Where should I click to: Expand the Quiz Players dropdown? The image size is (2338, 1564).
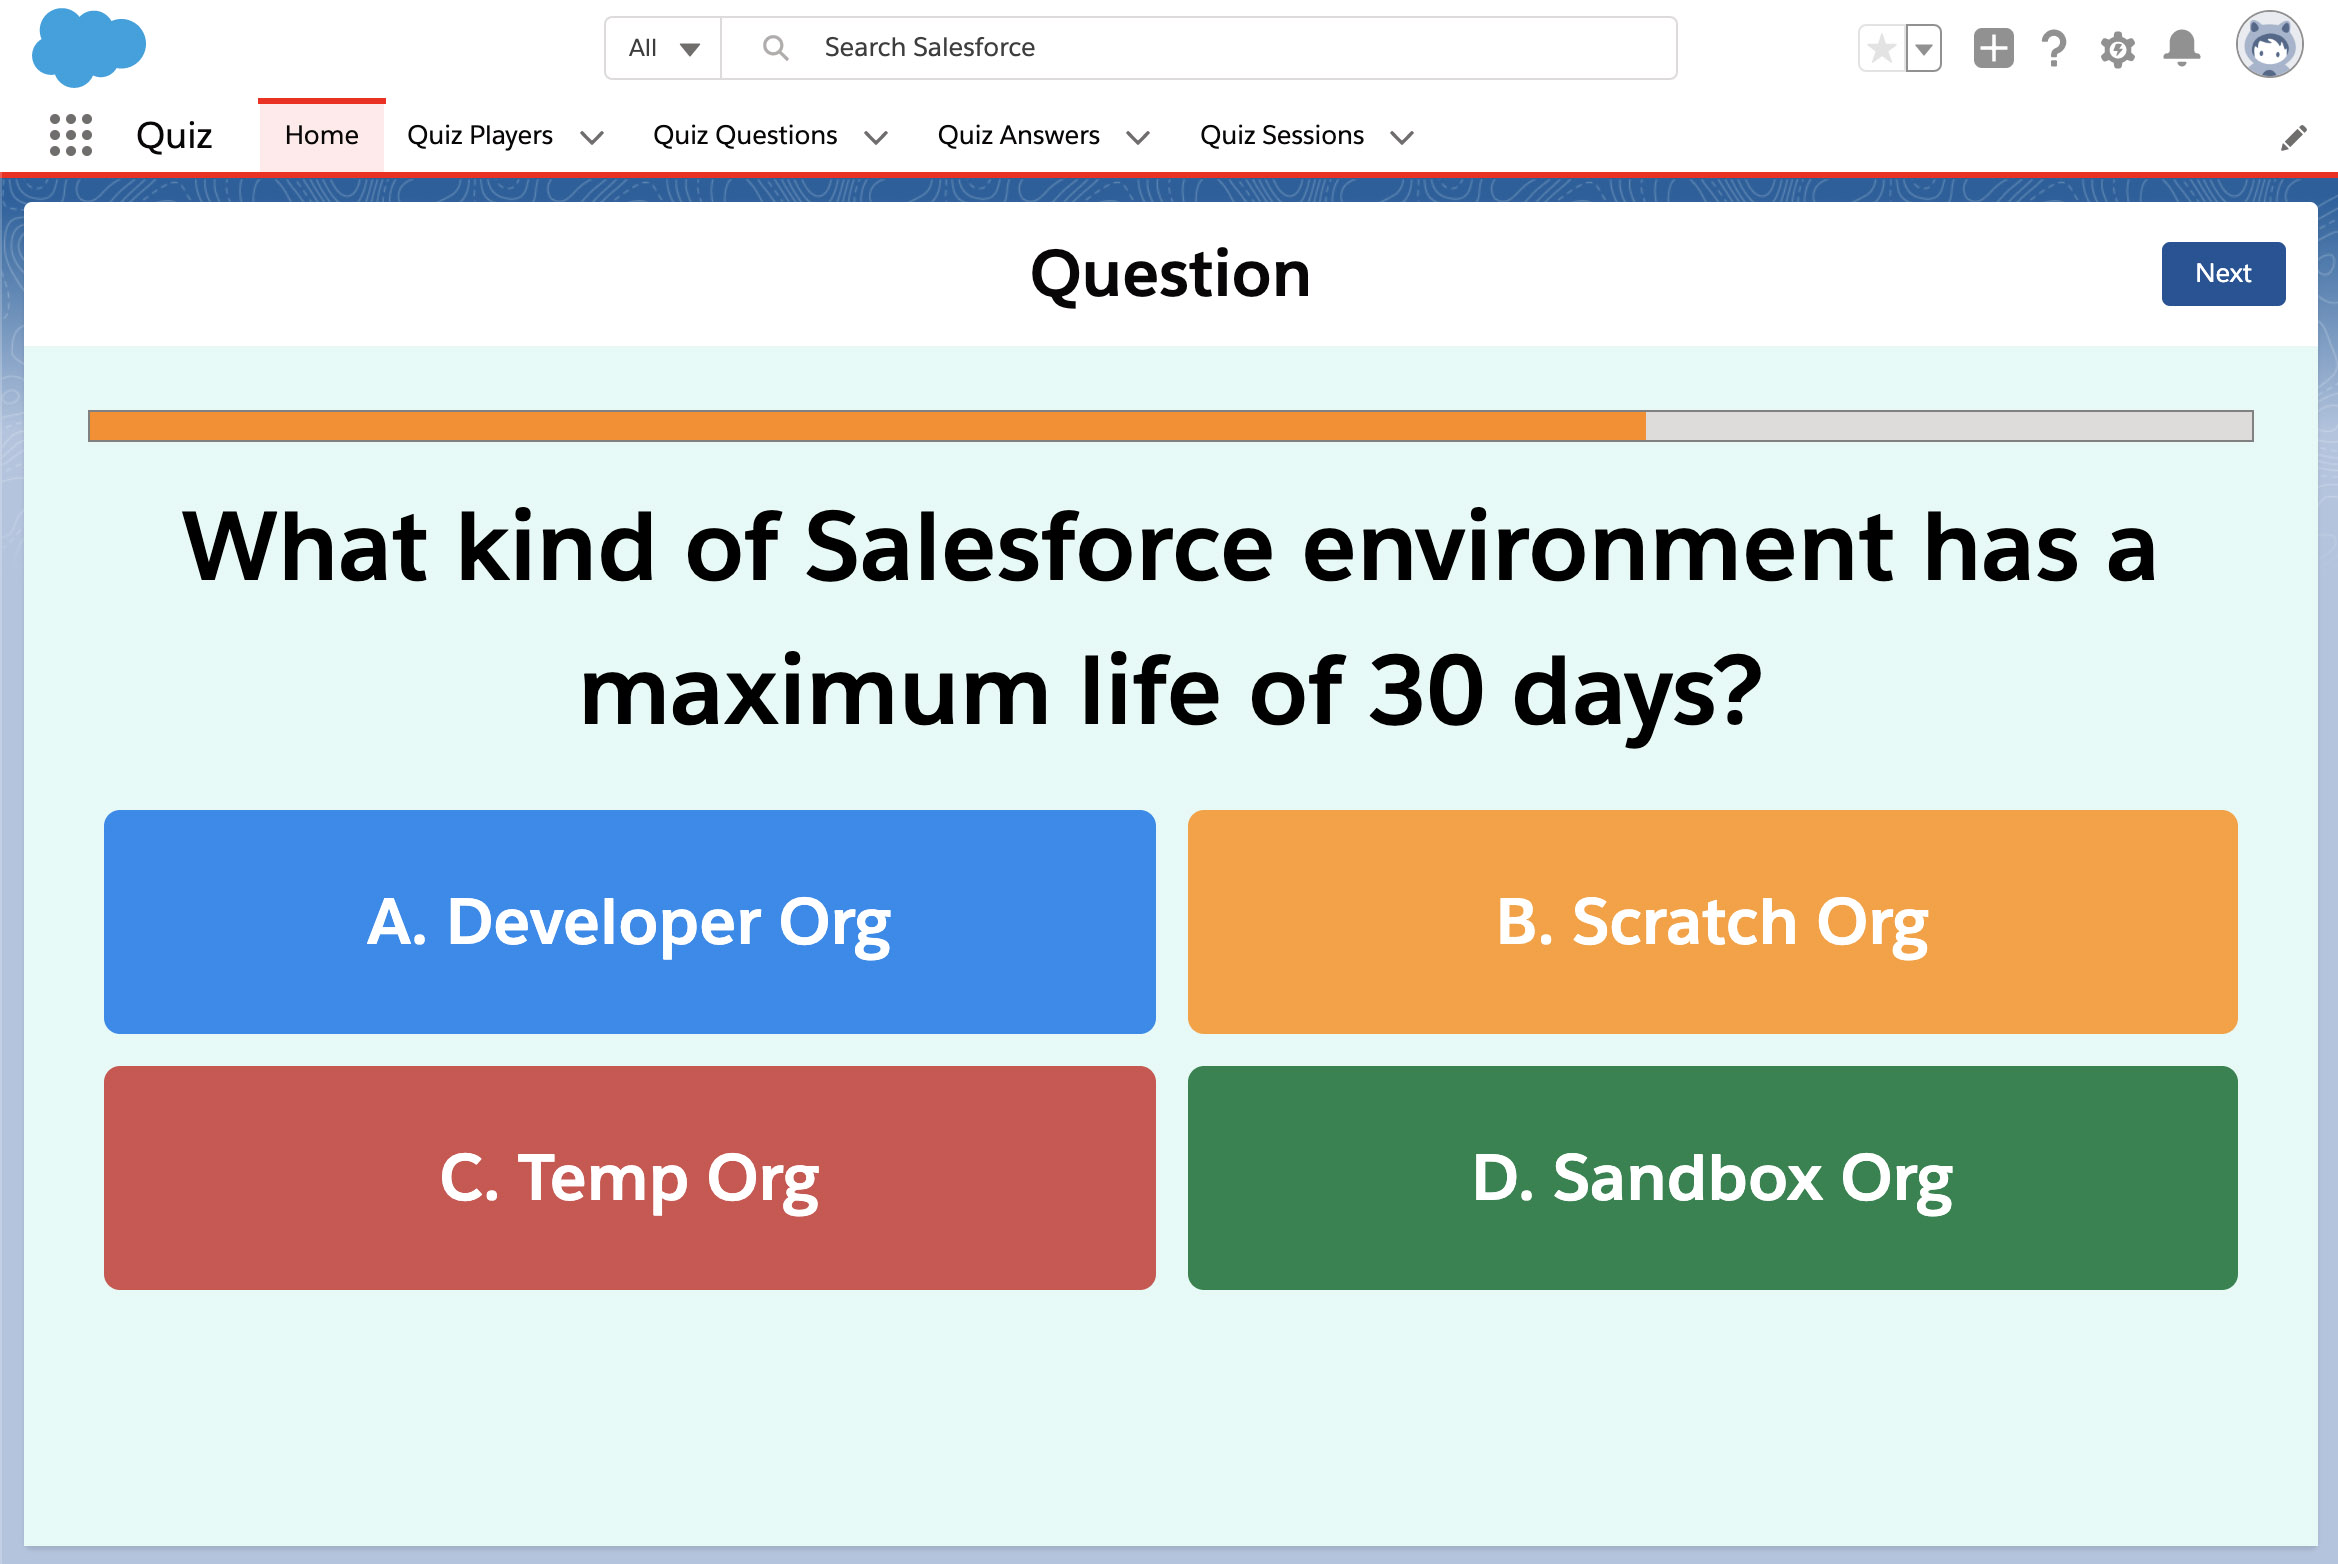tap(593, 136)
